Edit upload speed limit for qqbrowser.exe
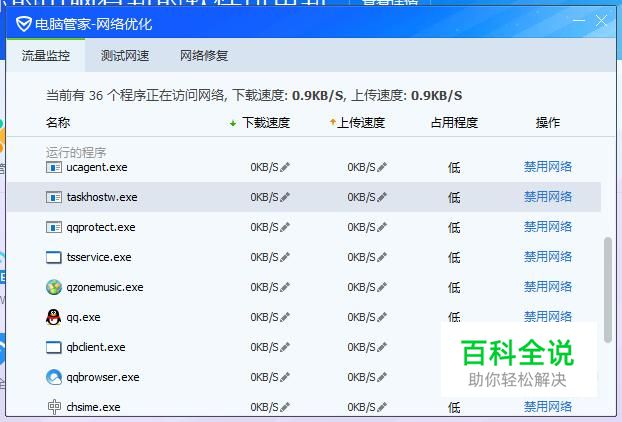 click(x=382, y=377)
